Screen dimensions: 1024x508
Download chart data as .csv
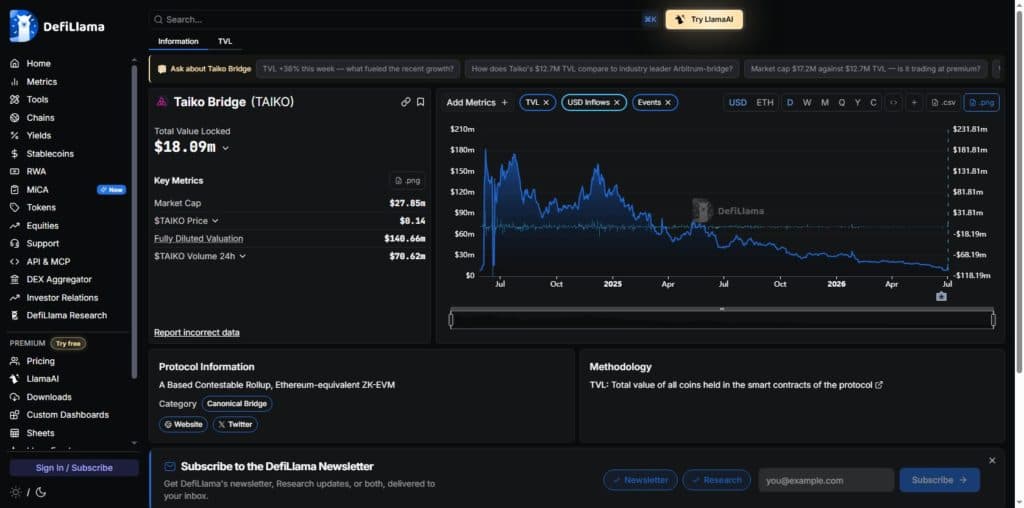944,103
